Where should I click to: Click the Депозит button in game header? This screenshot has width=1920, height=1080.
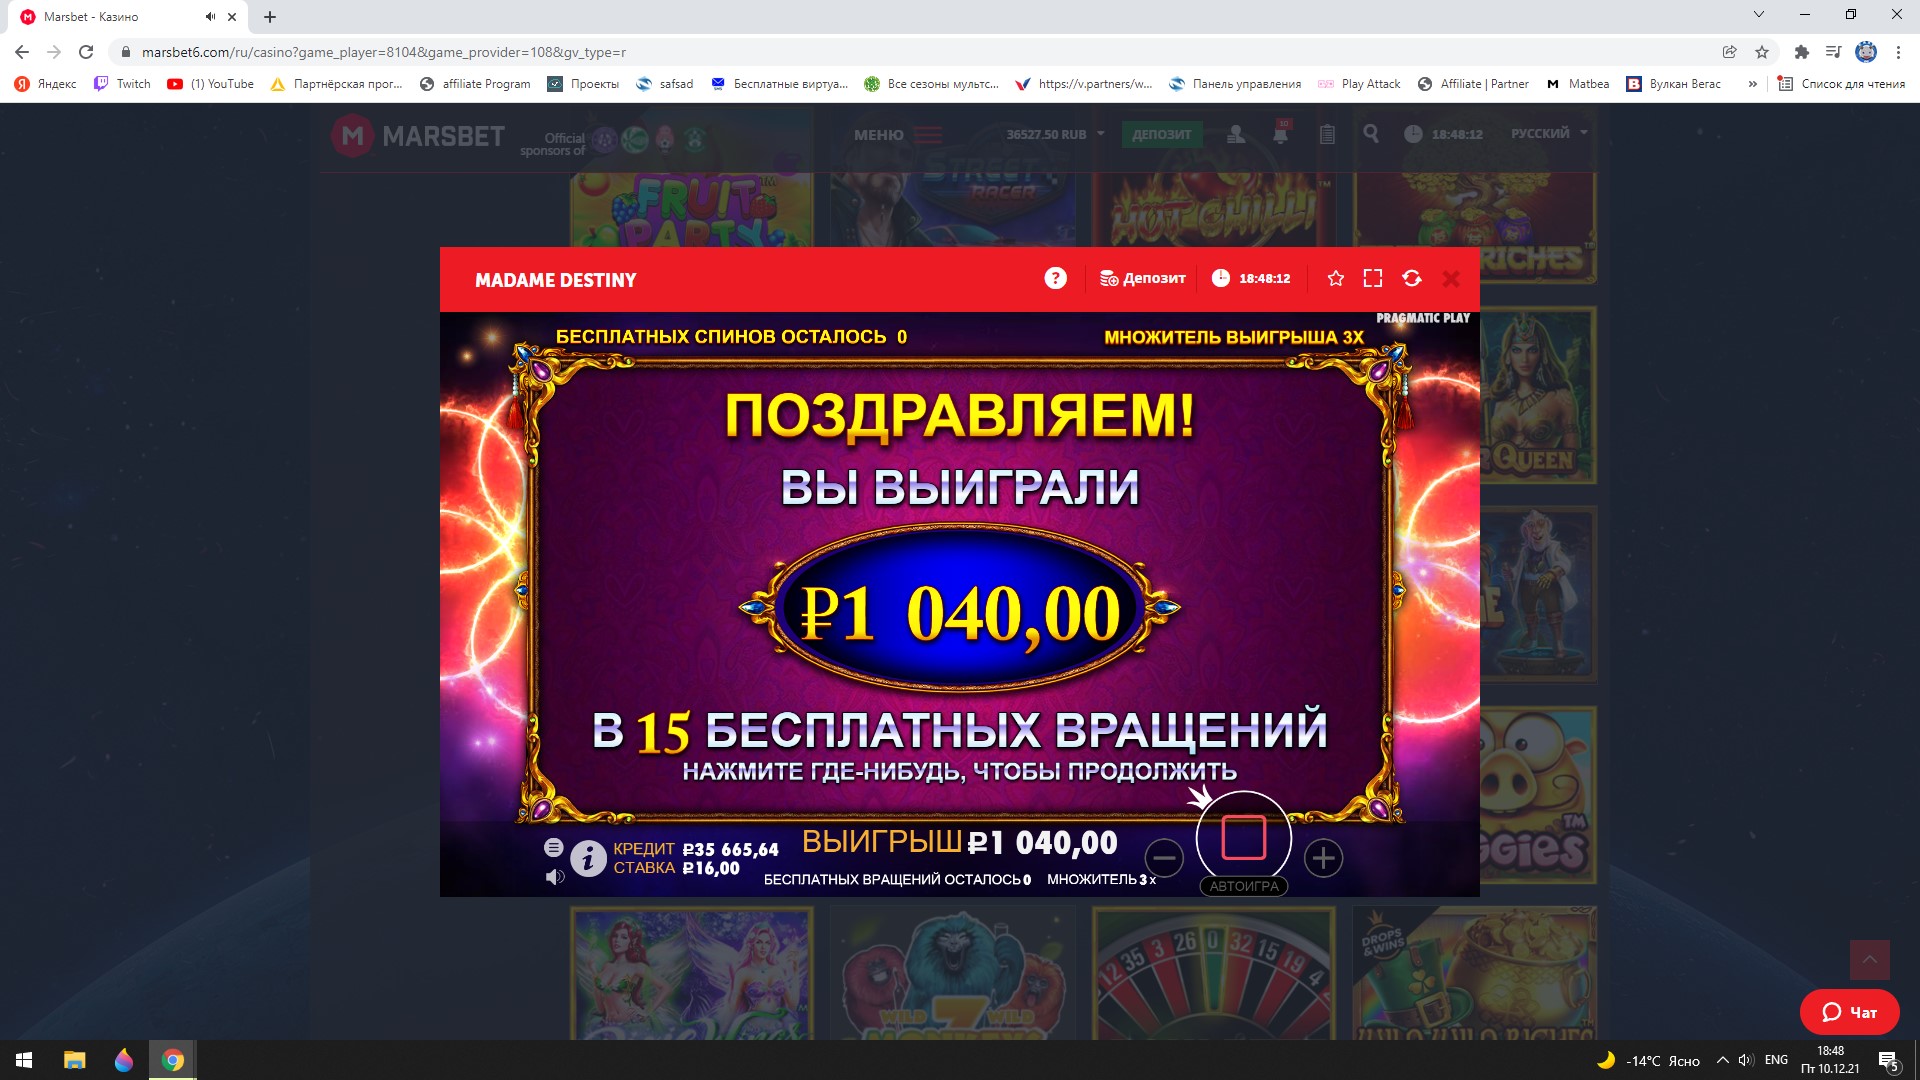[x=1142, y=278]
